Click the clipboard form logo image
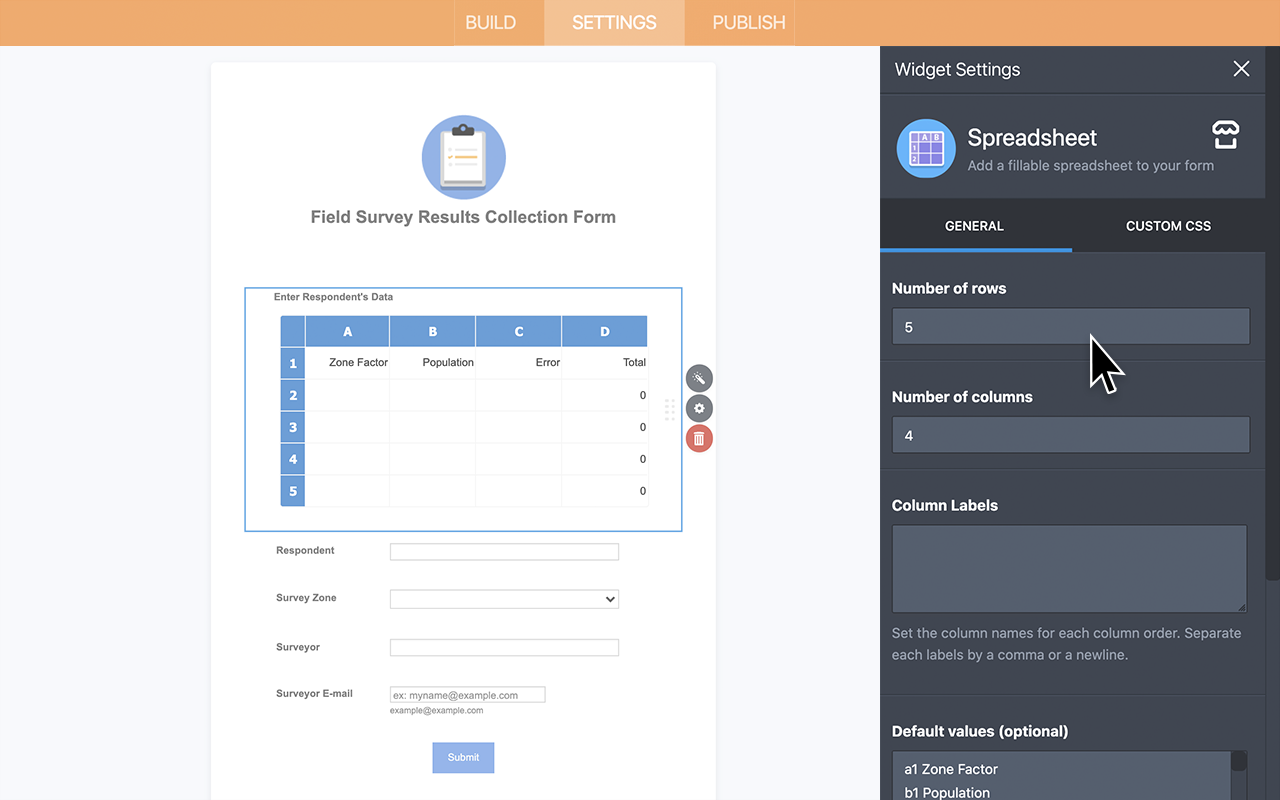Viewport: 1280px width, 800px height. (463, 158)
